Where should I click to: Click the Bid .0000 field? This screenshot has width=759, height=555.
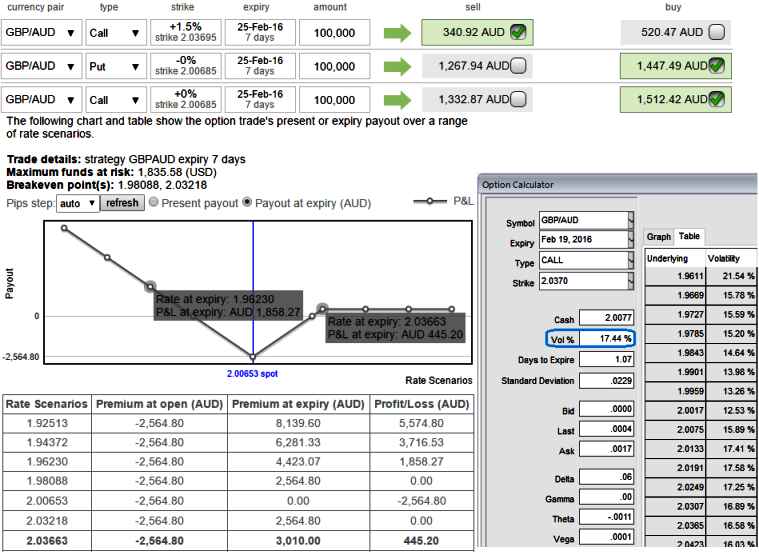[x=607, y=409]
